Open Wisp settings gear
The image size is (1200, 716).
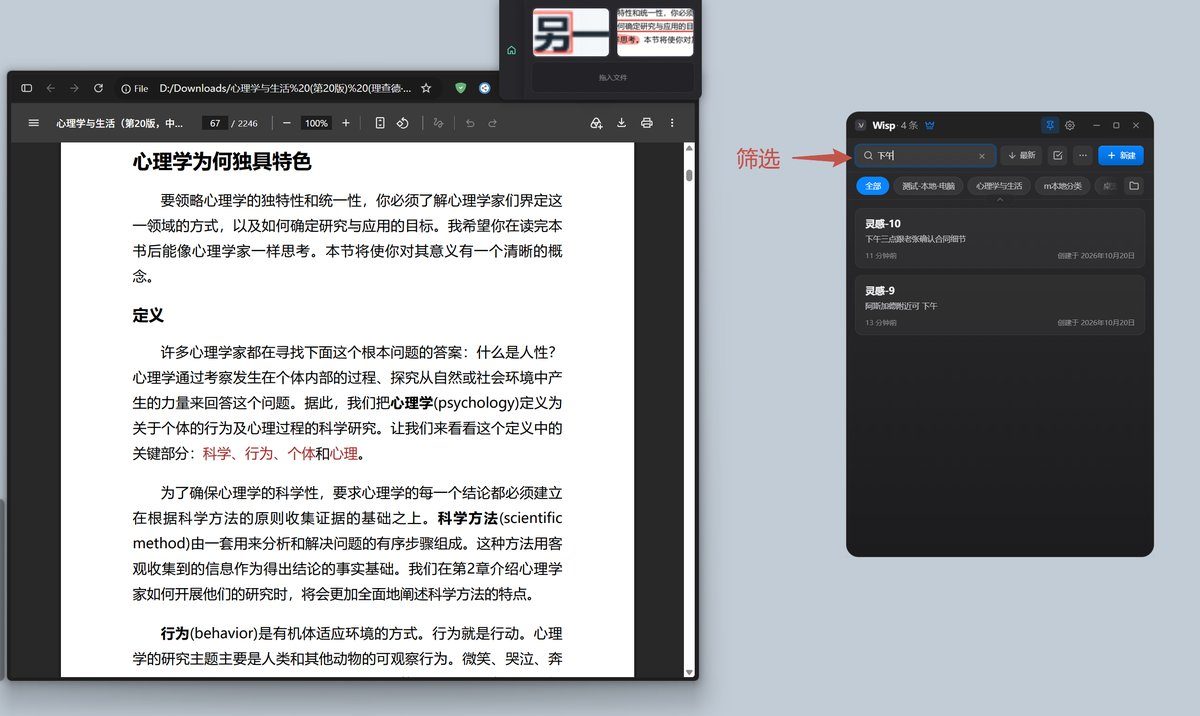[1070, 125]
